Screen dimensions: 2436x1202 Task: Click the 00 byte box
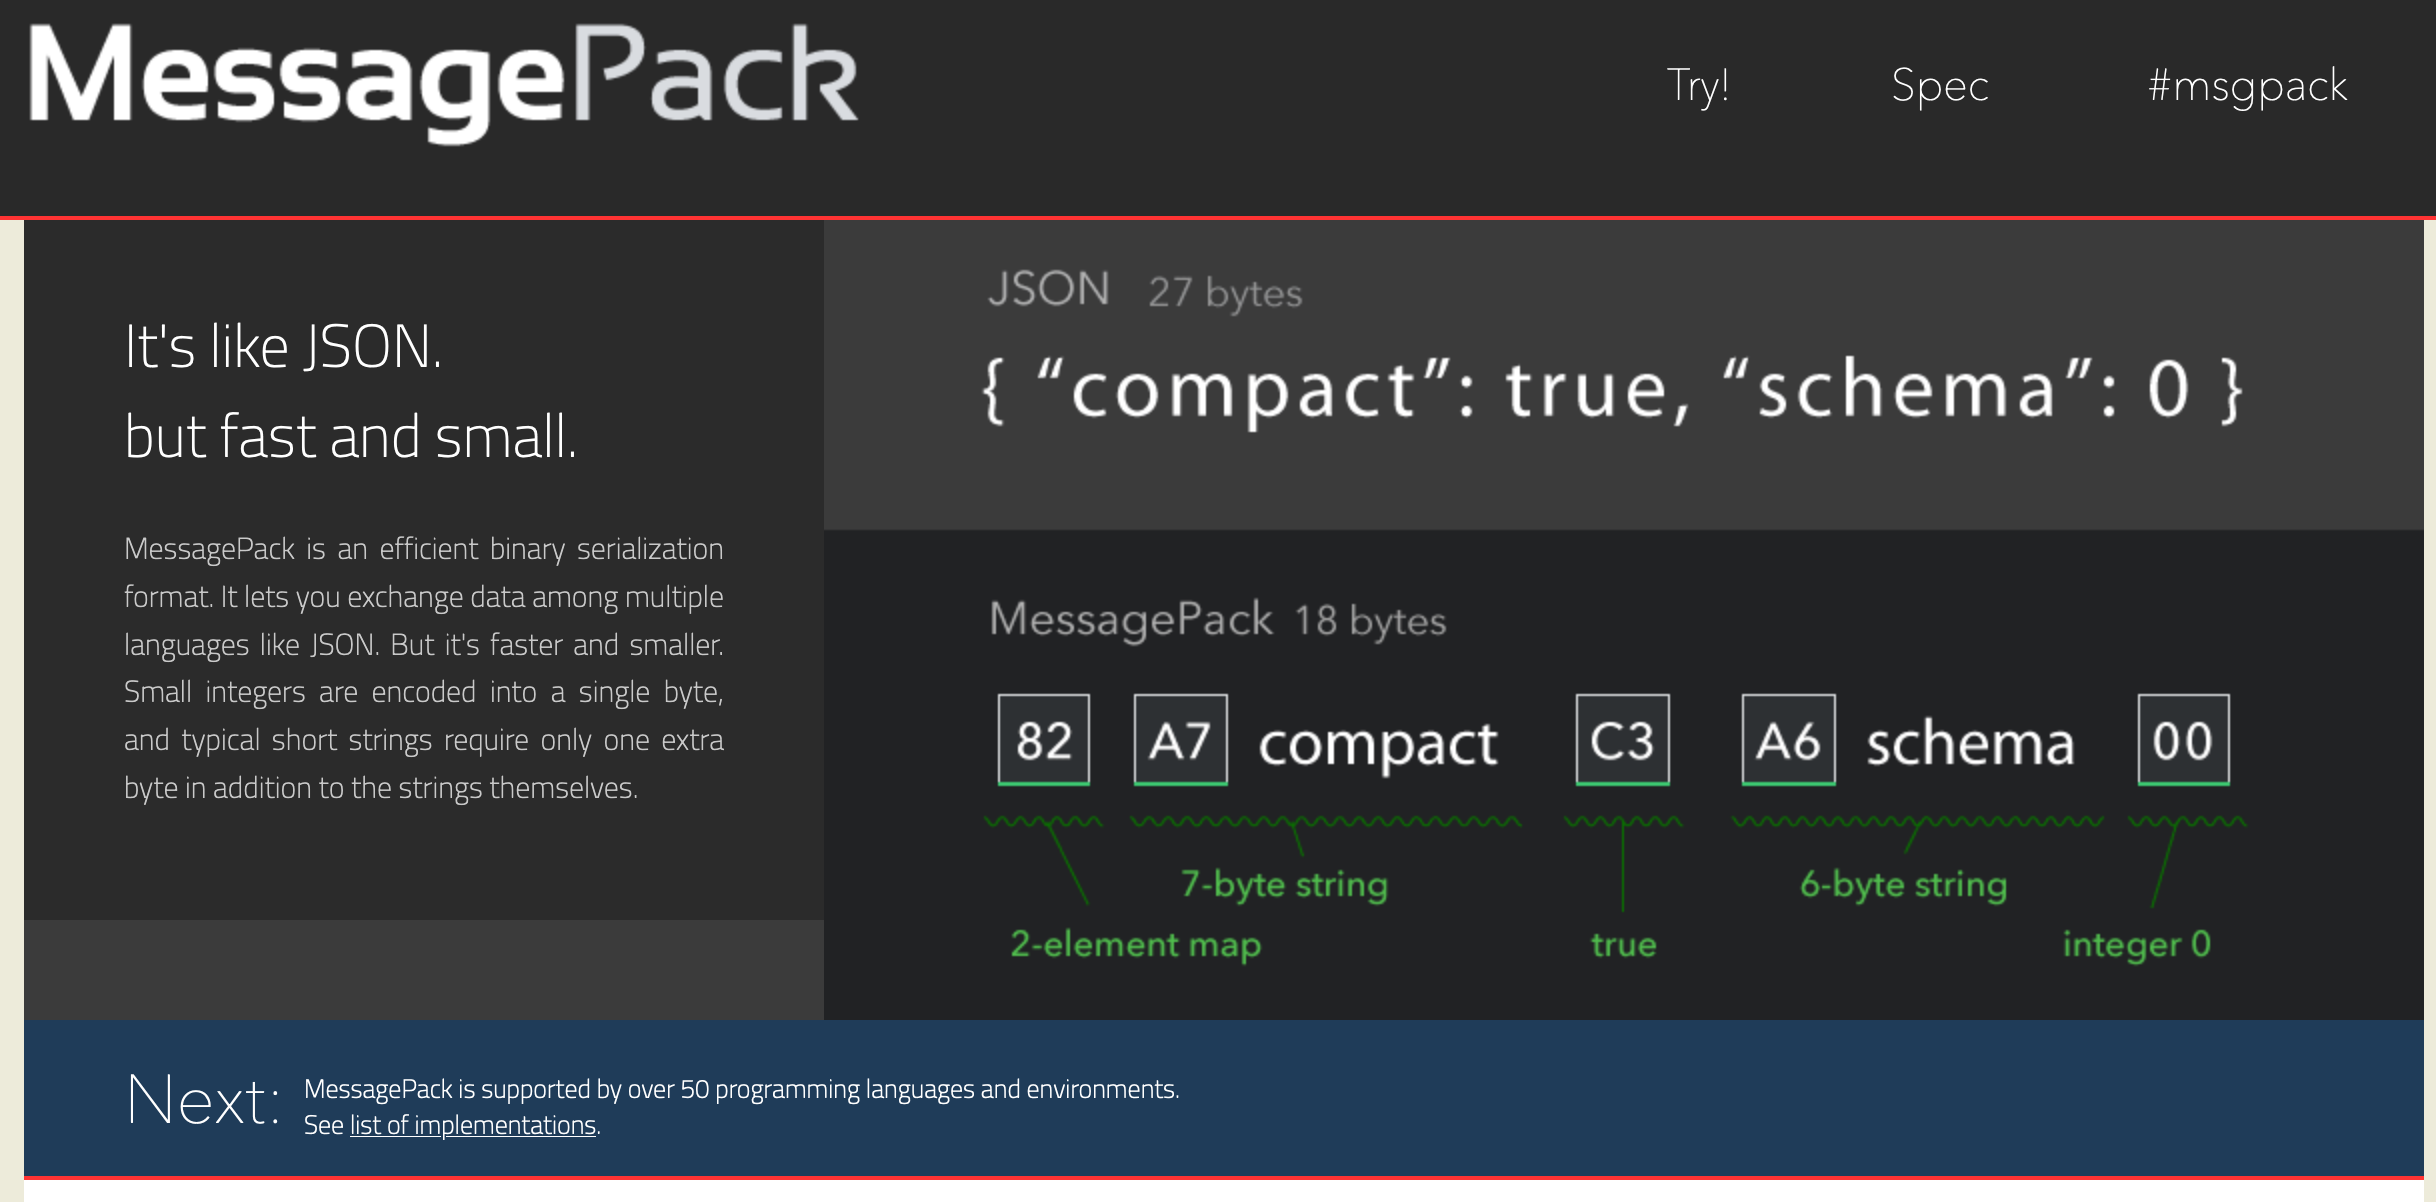click(2183, 740)
